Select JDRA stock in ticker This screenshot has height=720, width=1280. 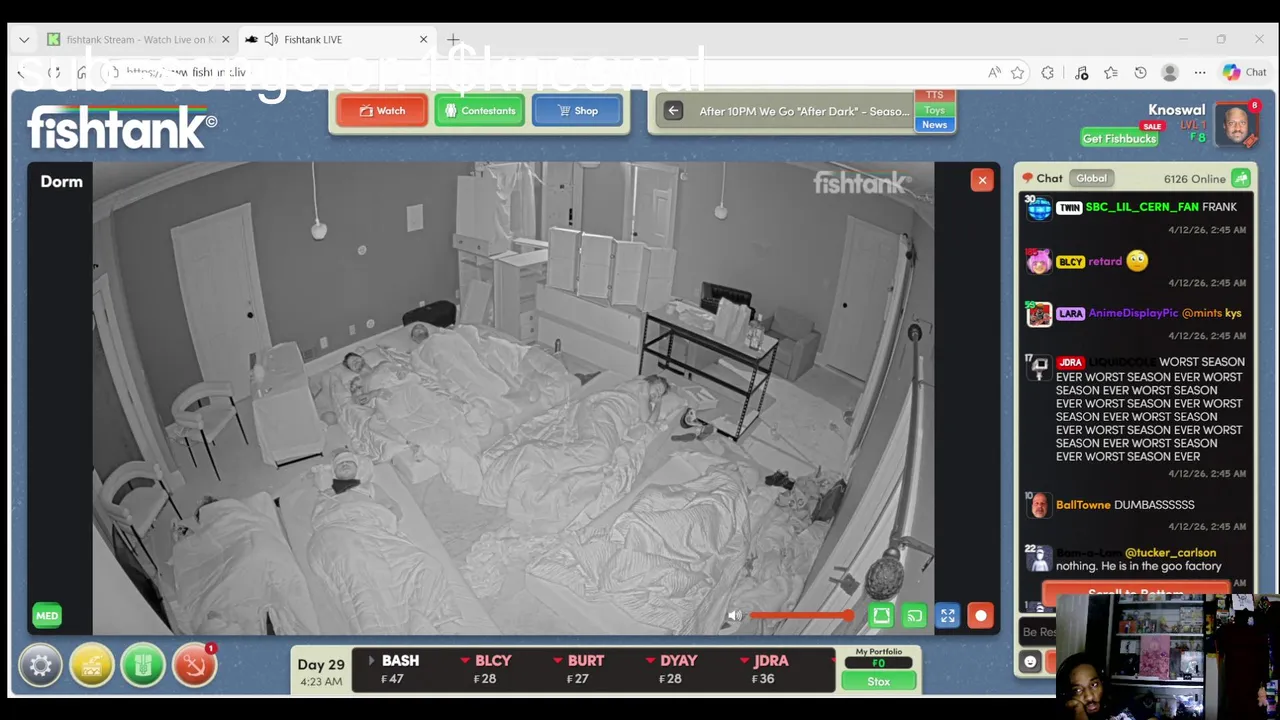pos(764,669)
